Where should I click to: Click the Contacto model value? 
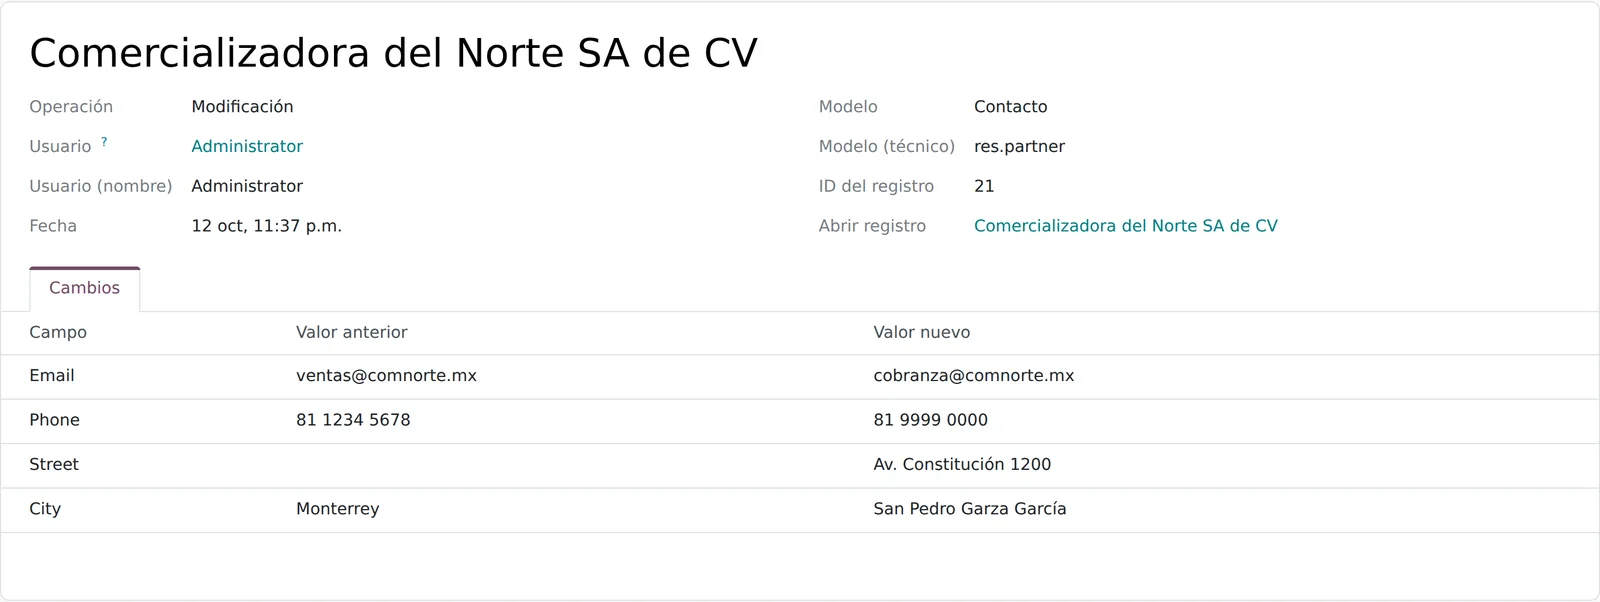pyautogui.click(x=1011, y=107)
